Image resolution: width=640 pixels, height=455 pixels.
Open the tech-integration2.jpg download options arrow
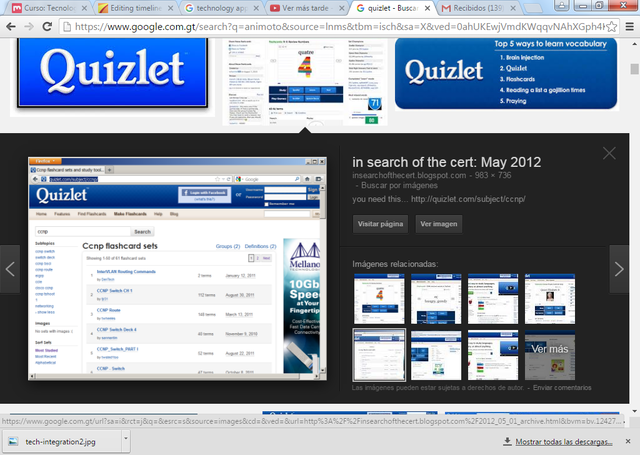point(126,439)
